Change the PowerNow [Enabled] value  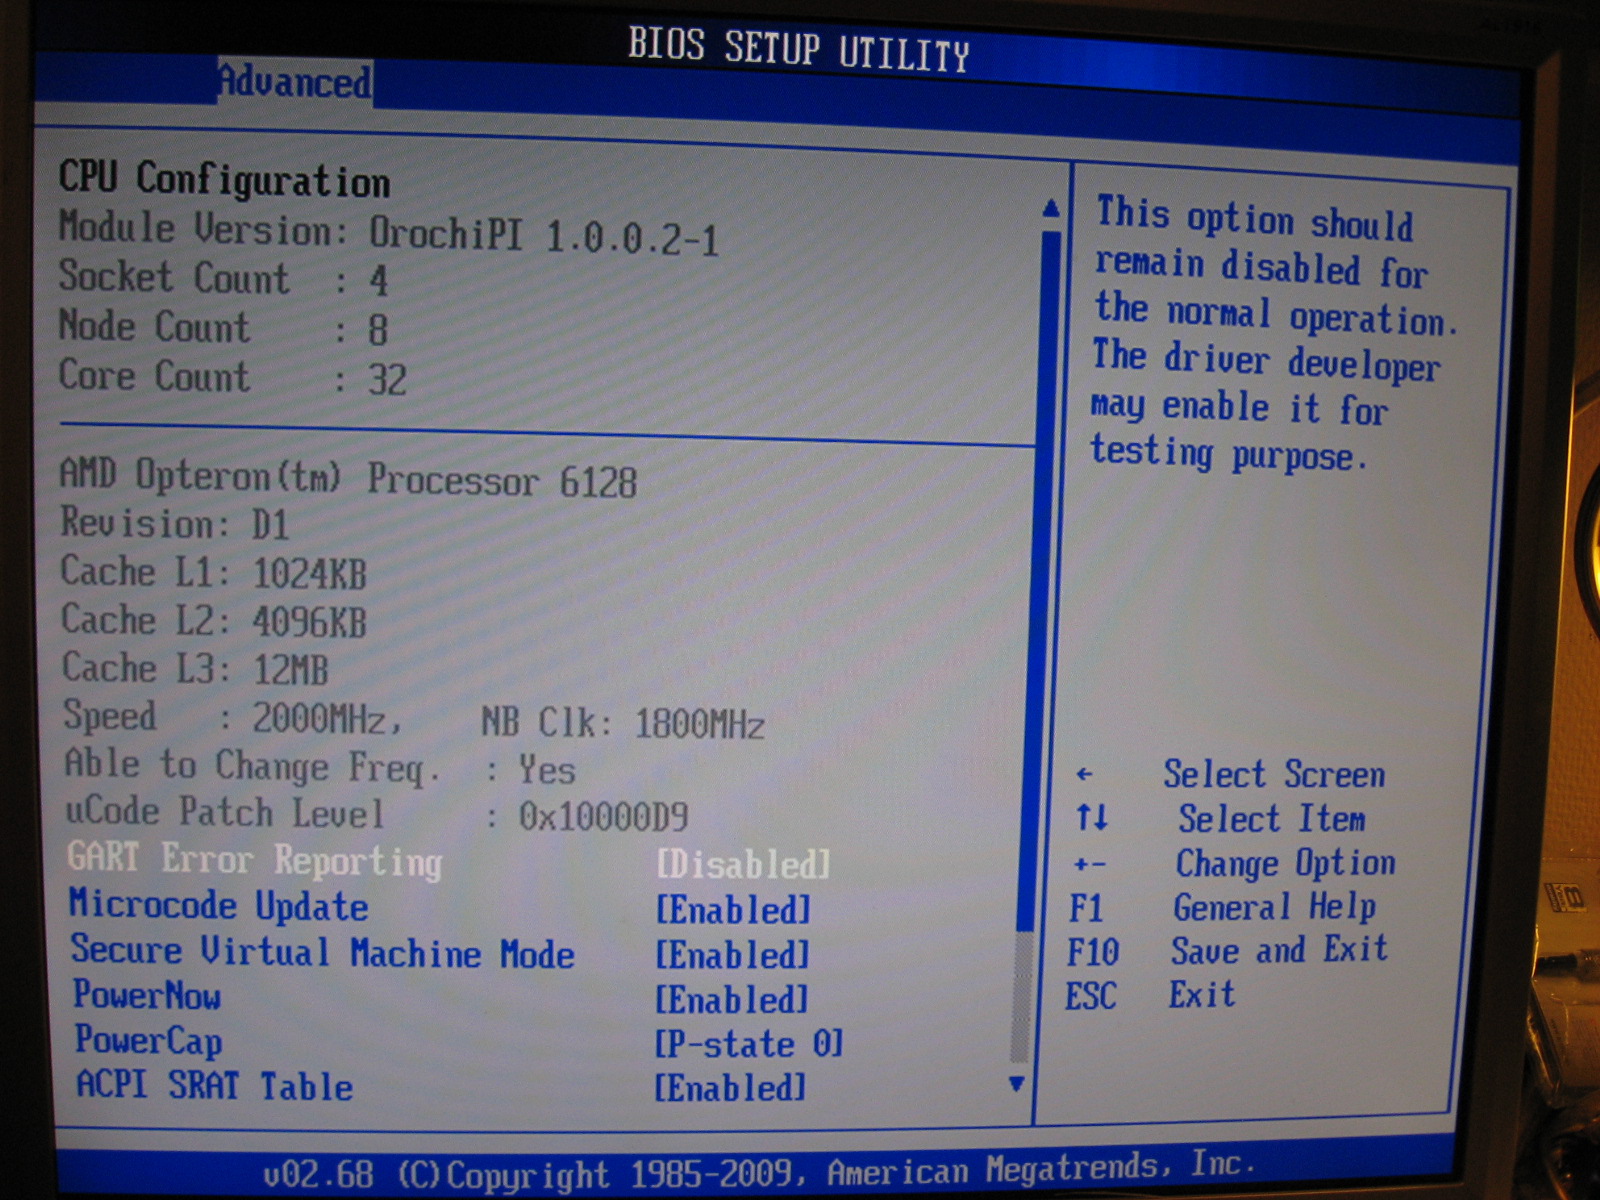coord(731,999)
